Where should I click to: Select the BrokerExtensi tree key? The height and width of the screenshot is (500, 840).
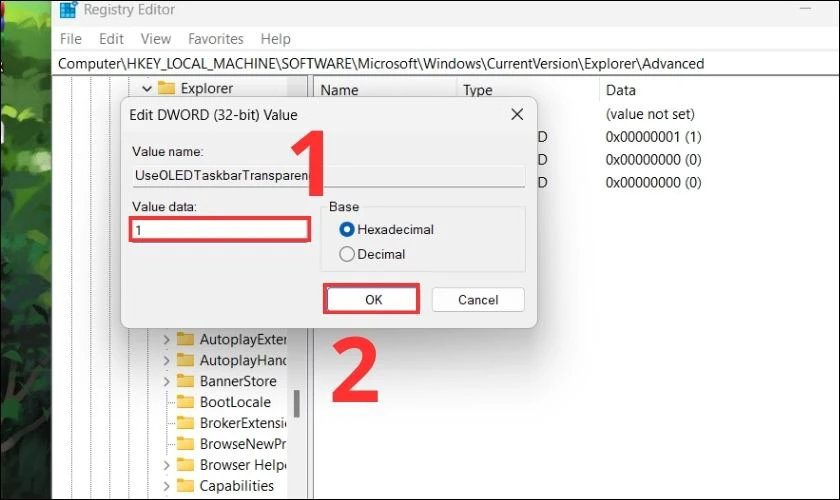(243, 423)
